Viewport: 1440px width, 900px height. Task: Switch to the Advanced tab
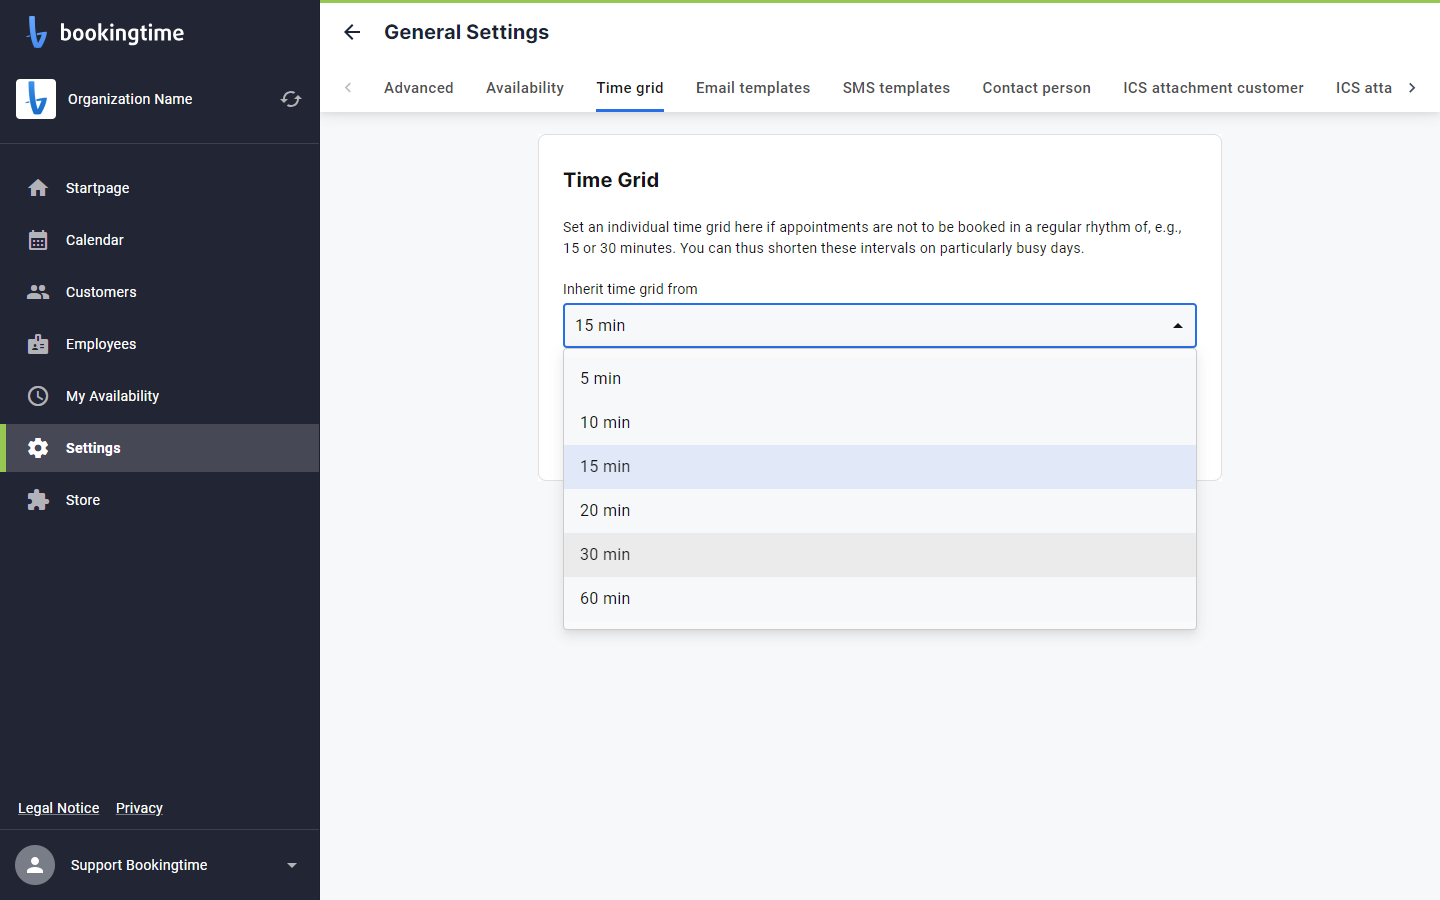click(x=419, y=88)
